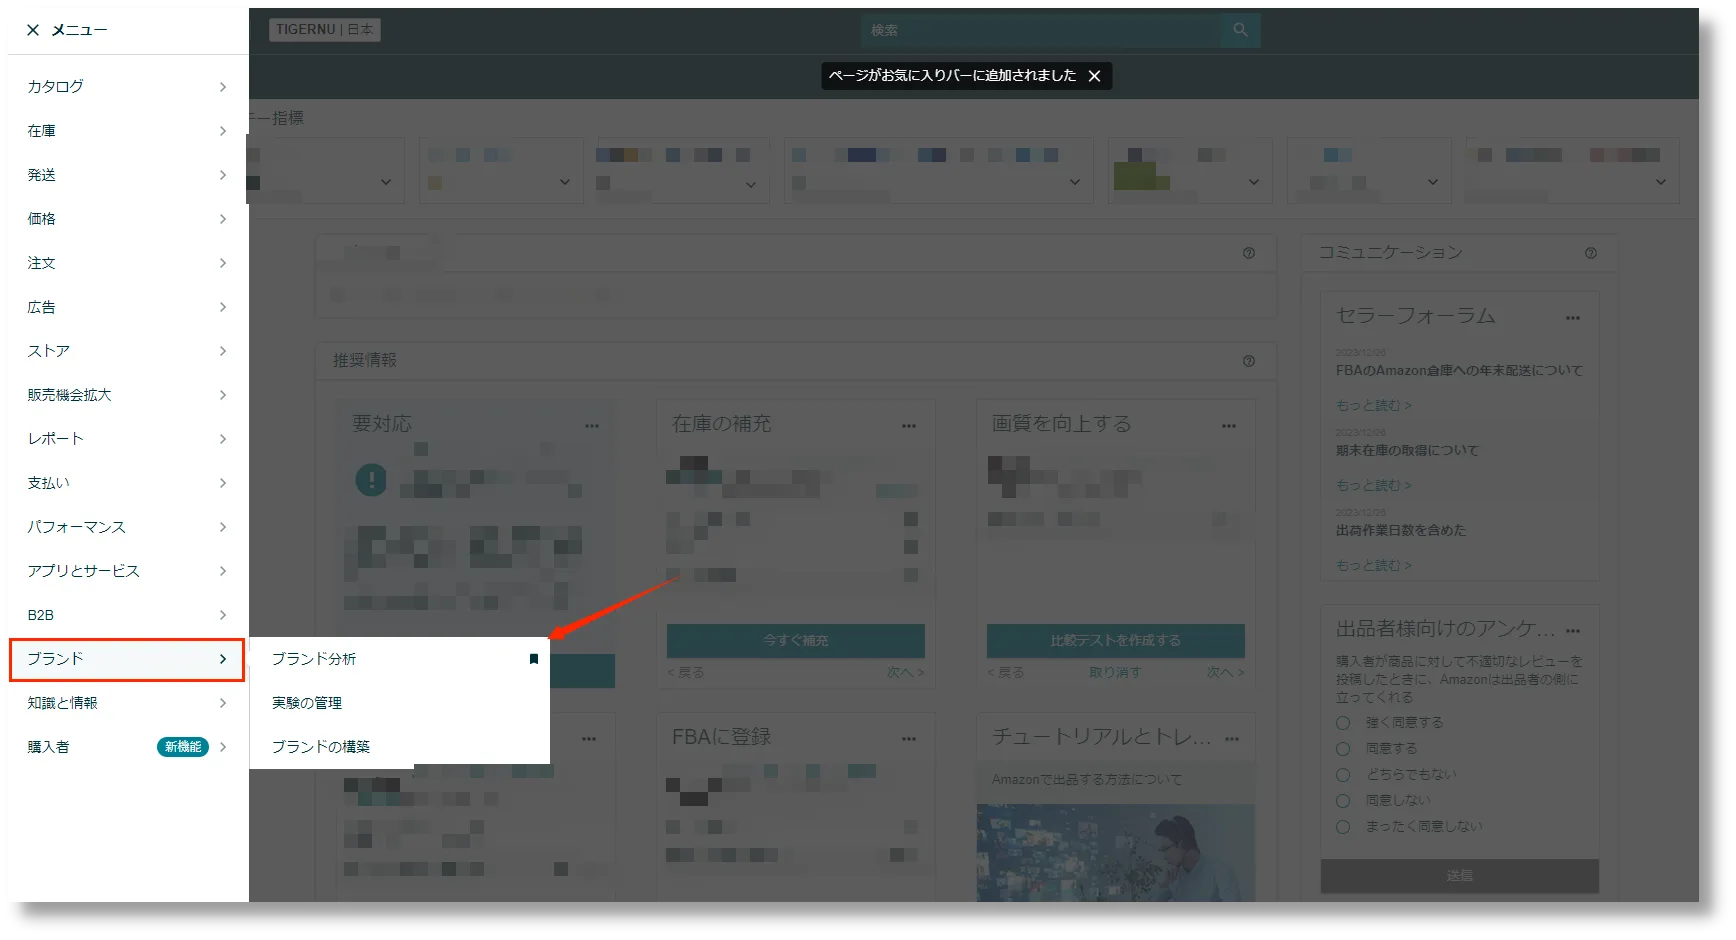The height and width of the screenshot is (940, 1736).
Task: Submit the survey with 送信 button
Action: point(1459,876)
